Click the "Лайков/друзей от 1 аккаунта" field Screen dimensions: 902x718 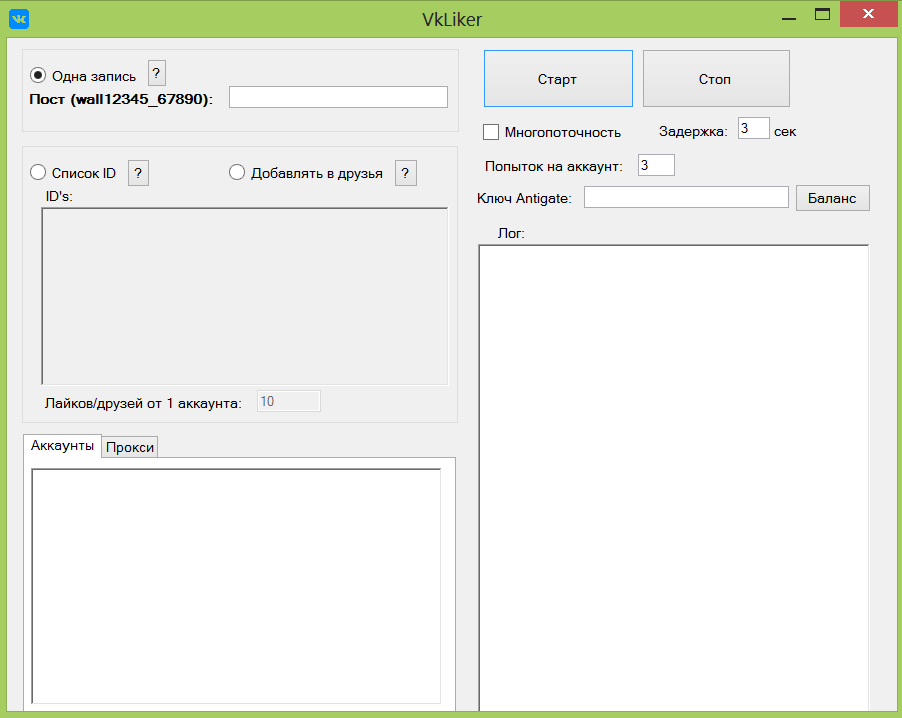click(289, 401)
